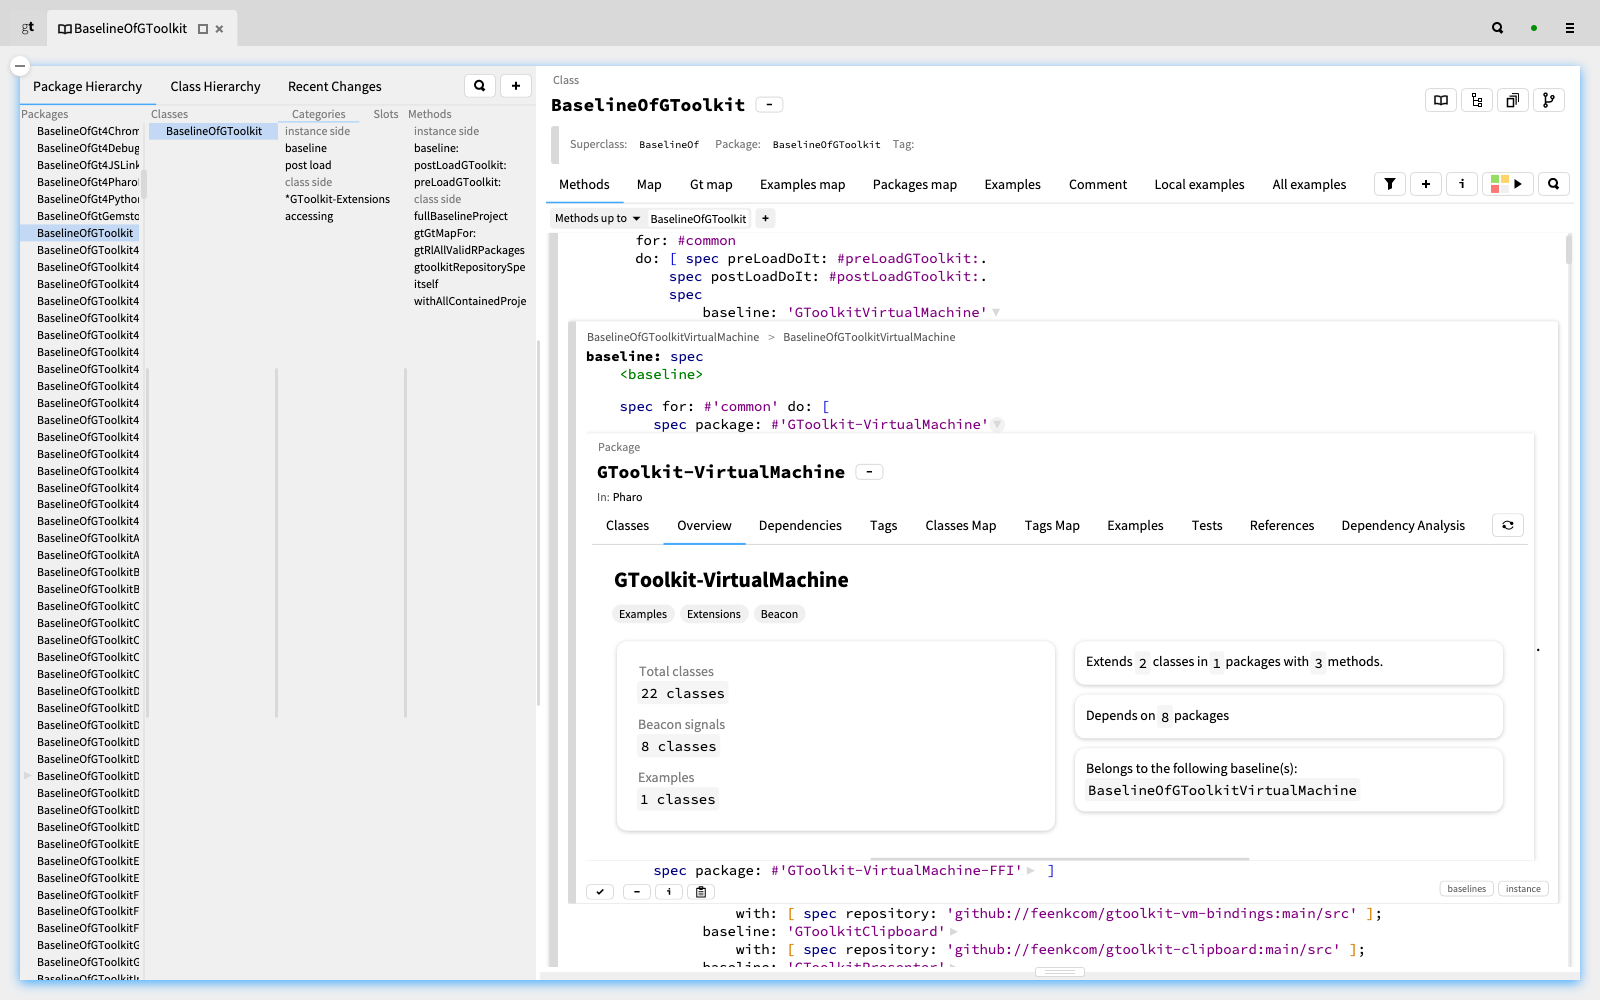1600x1000 pixels.
Task: Select method 'withAllContainedProje'
Action: [470, 301]
